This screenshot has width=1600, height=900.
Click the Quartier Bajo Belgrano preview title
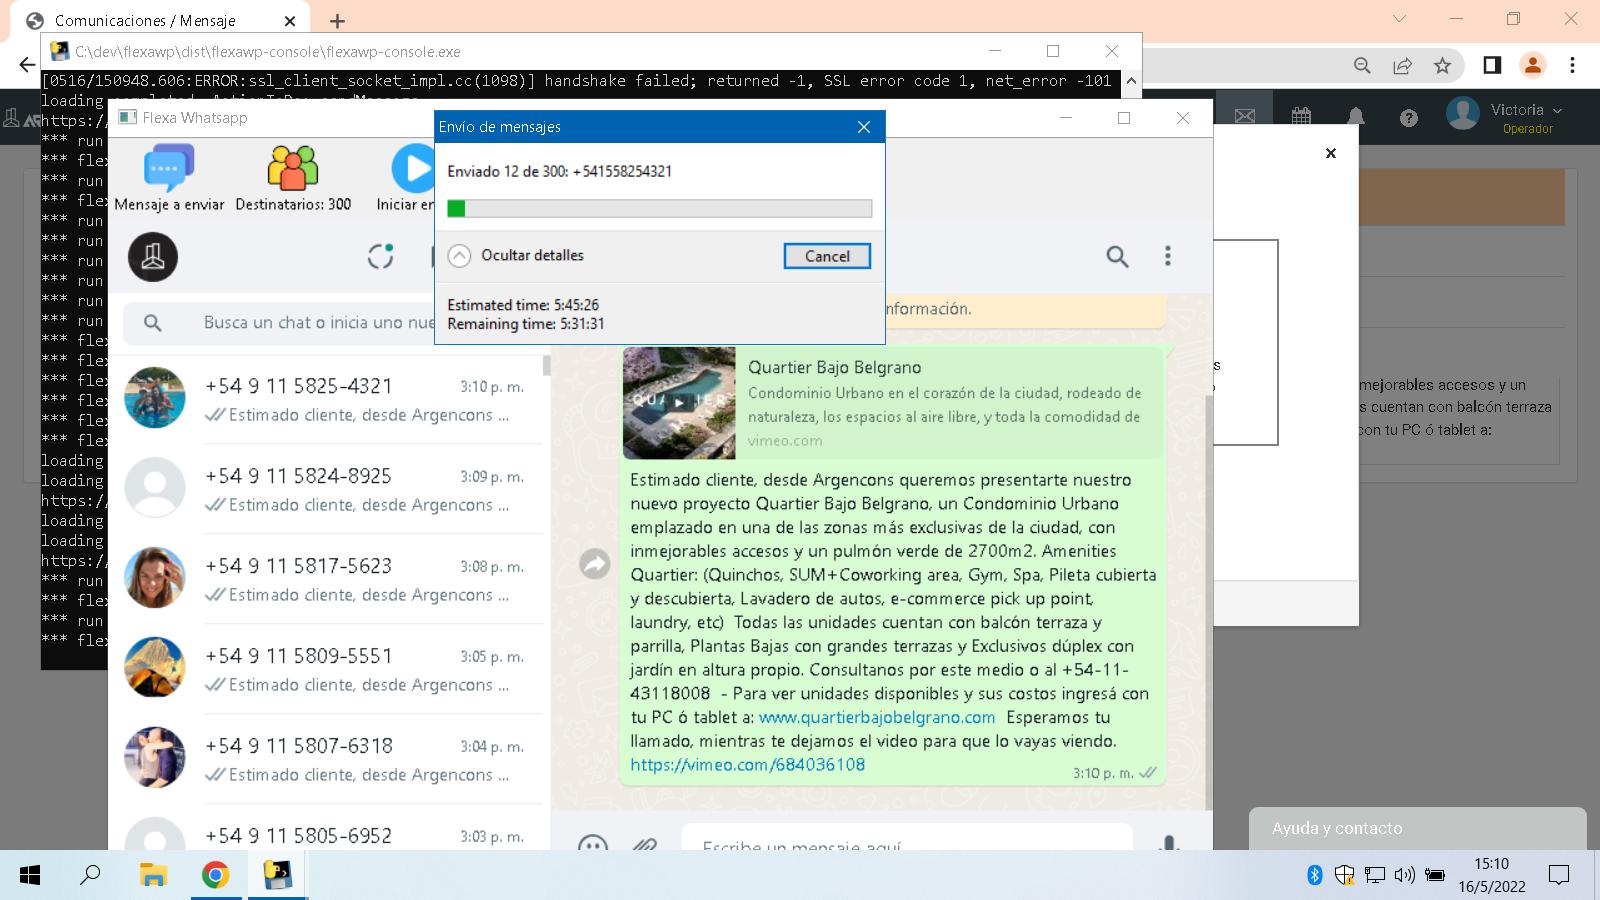[x=835, y=367]
